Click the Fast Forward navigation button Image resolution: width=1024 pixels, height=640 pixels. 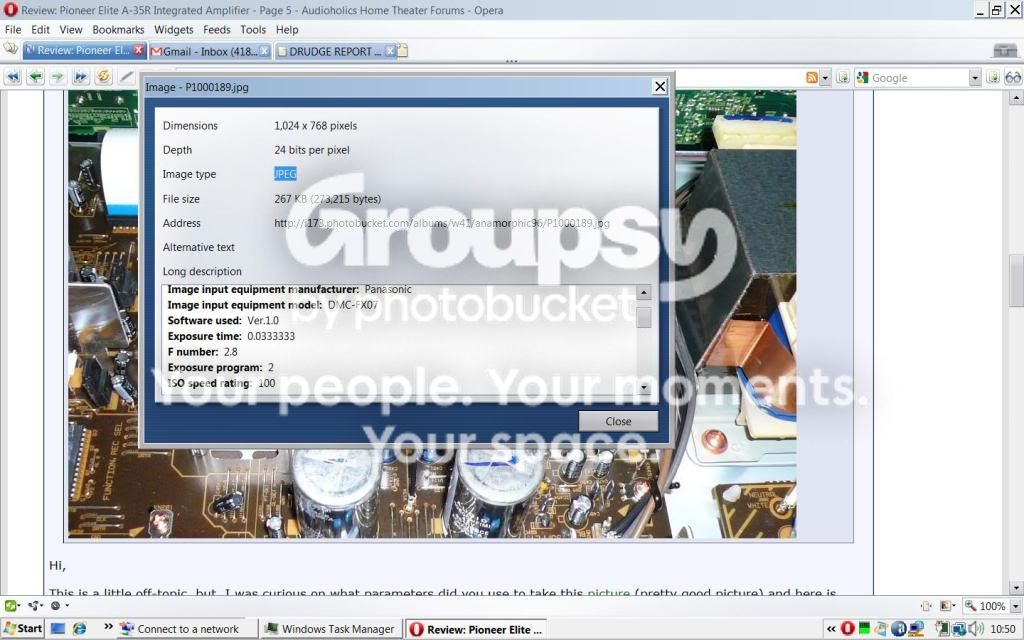(81, 77)
